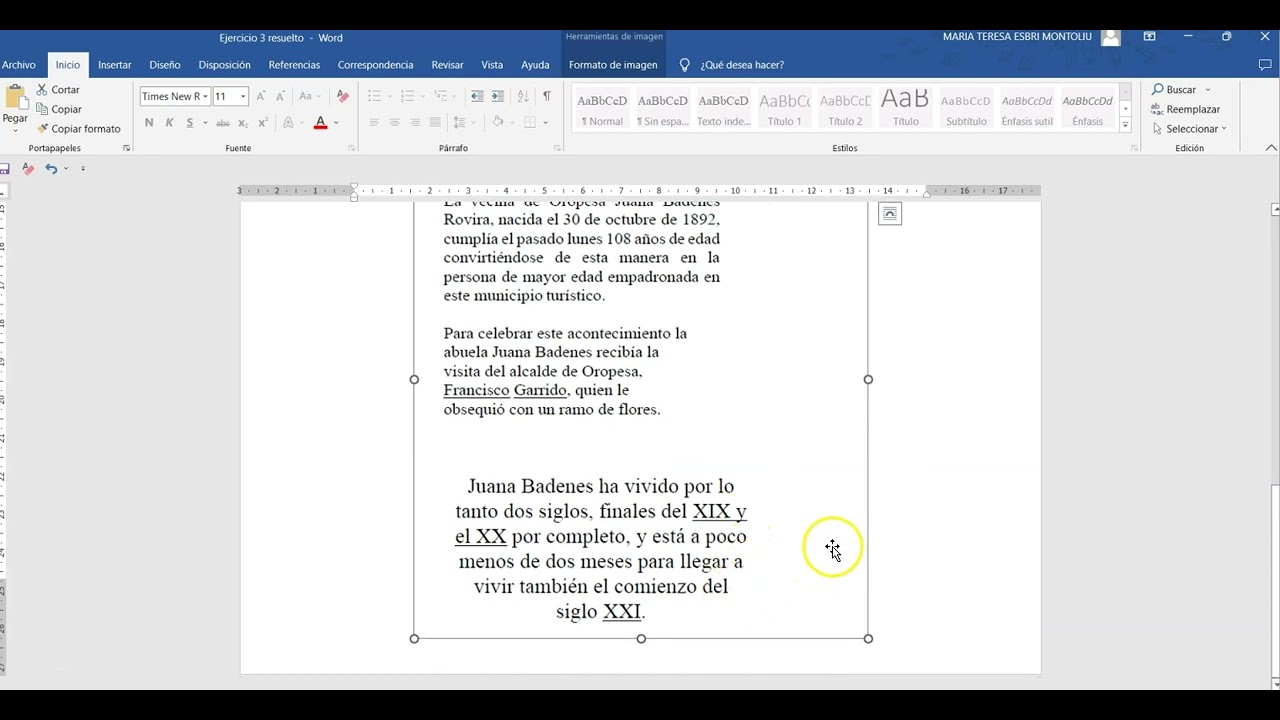Toggle align right paragraph

click(414, 123)
